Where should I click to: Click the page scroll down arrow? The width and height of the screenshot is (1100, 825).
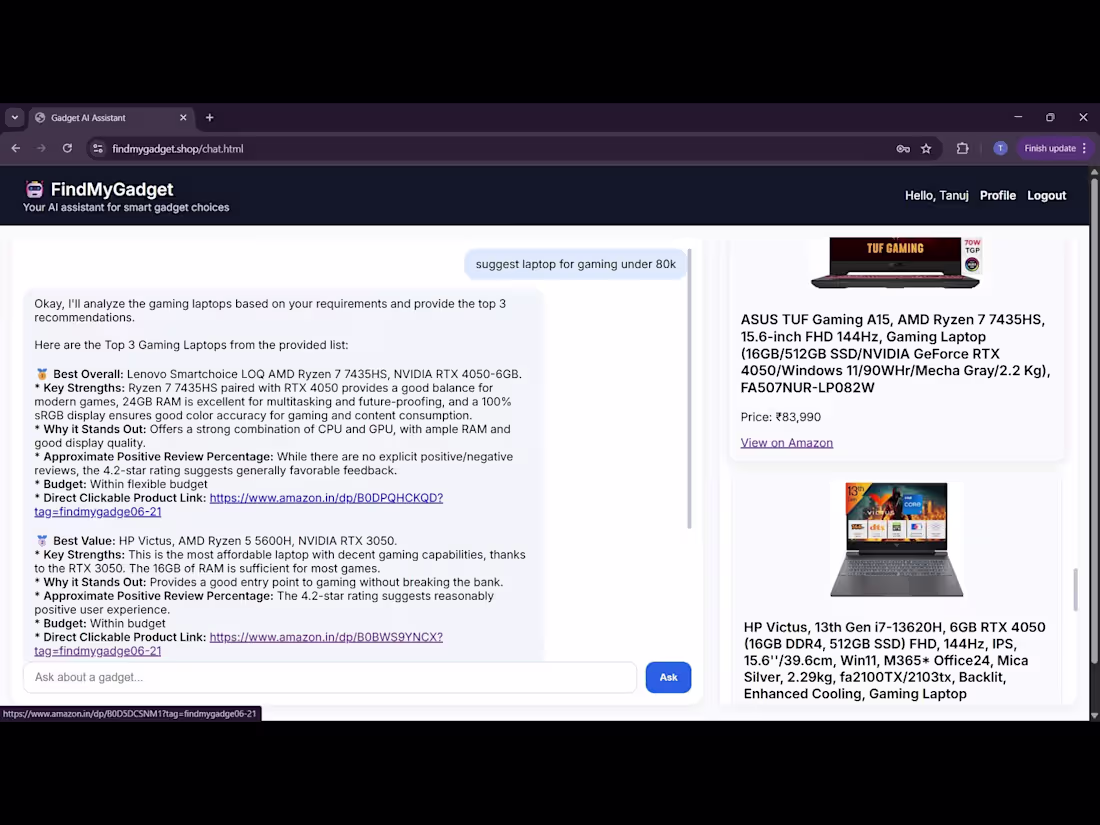(x=1094, y=716)
